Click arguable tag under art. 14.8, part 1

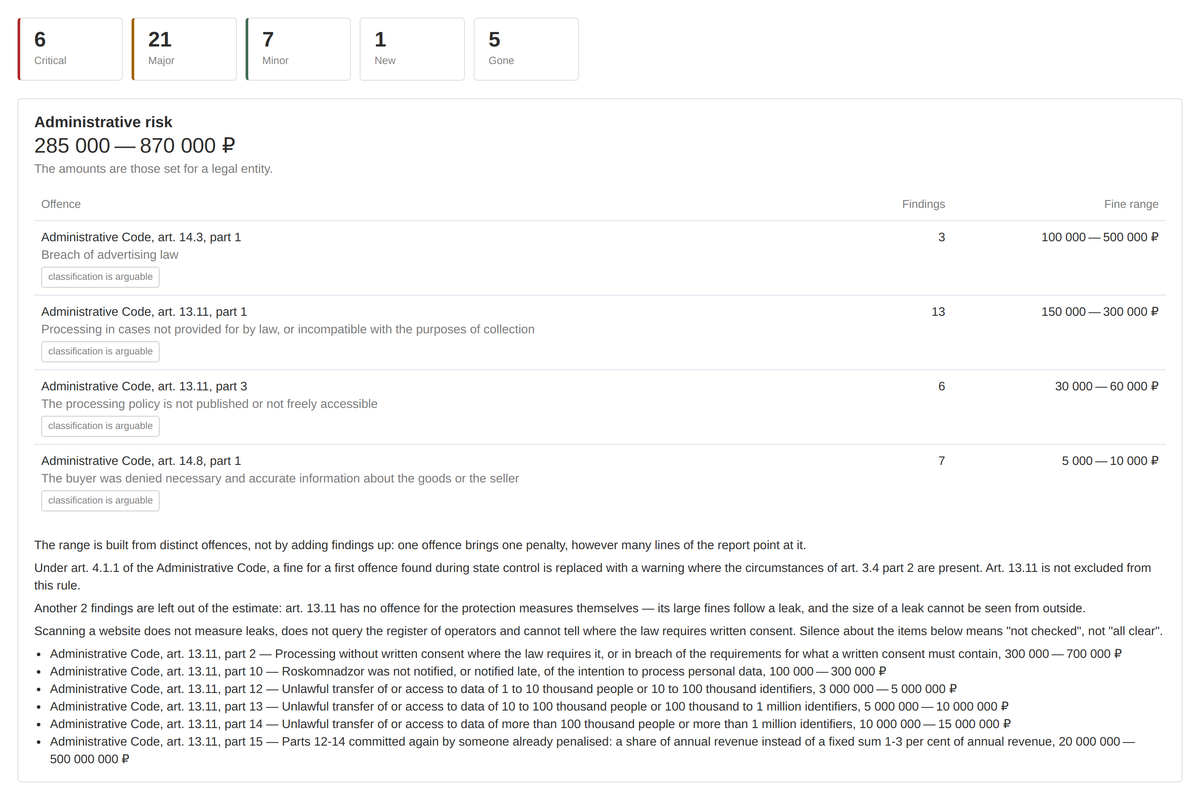(100, 501)
